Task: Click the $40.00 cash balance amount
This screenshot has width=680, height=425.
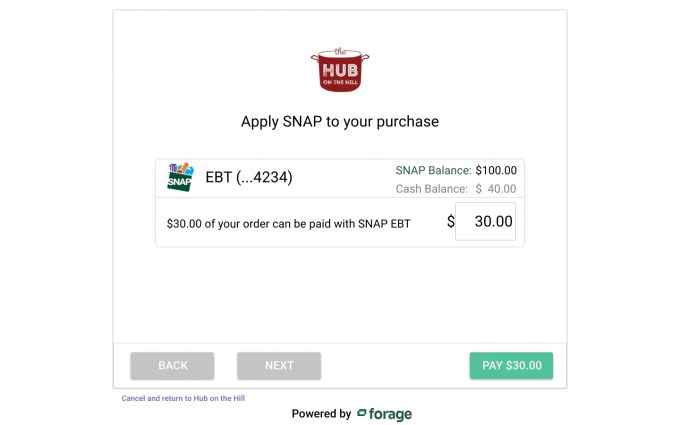Action: pyautogui.click(x=496, y=188)
